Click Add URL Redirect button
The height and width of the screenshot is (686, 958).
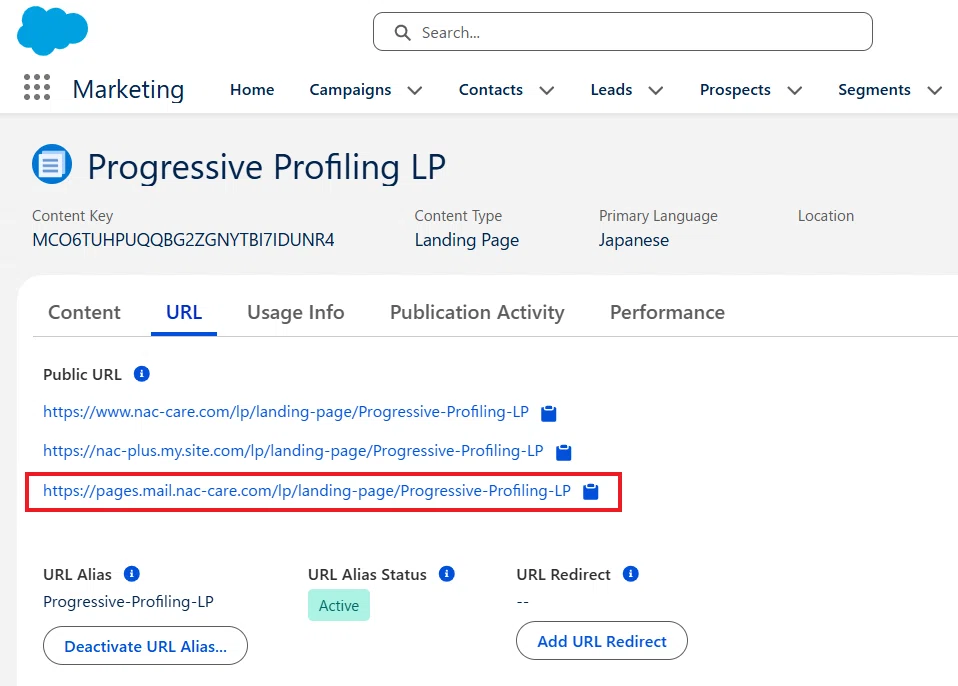602,641
